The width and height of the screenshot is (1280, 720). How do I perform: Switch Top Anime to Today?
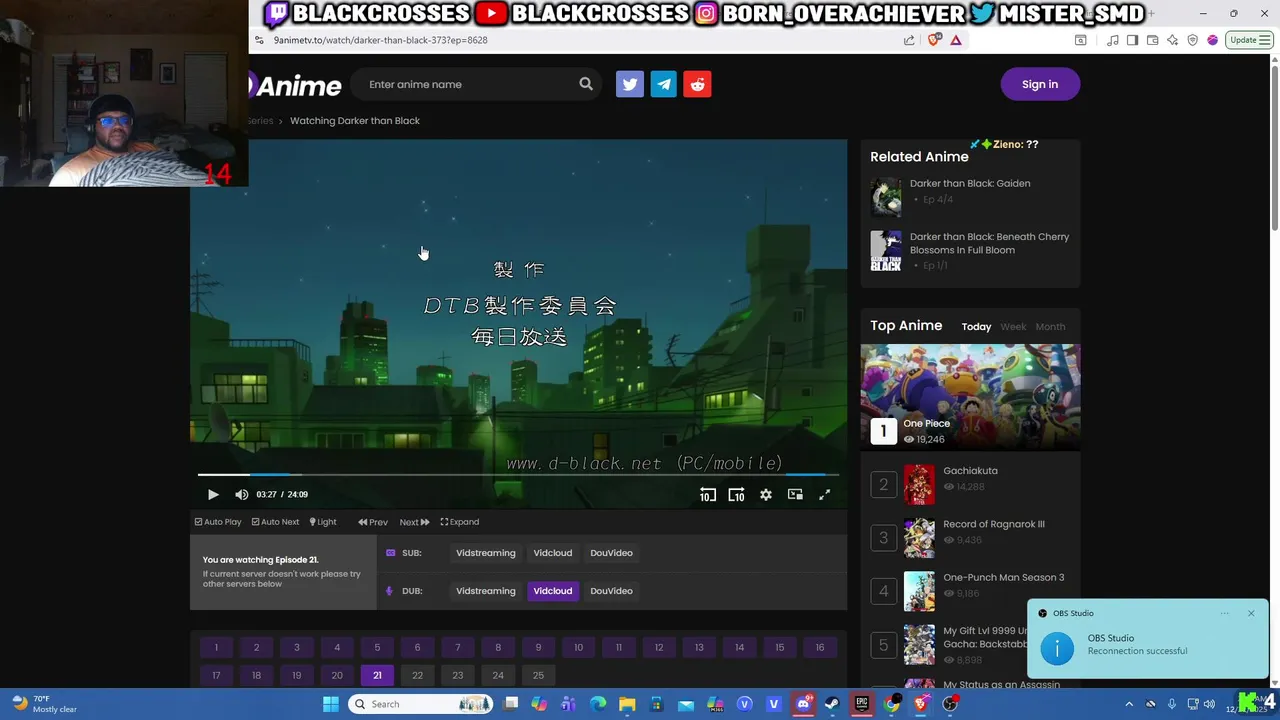click(976, 327)
